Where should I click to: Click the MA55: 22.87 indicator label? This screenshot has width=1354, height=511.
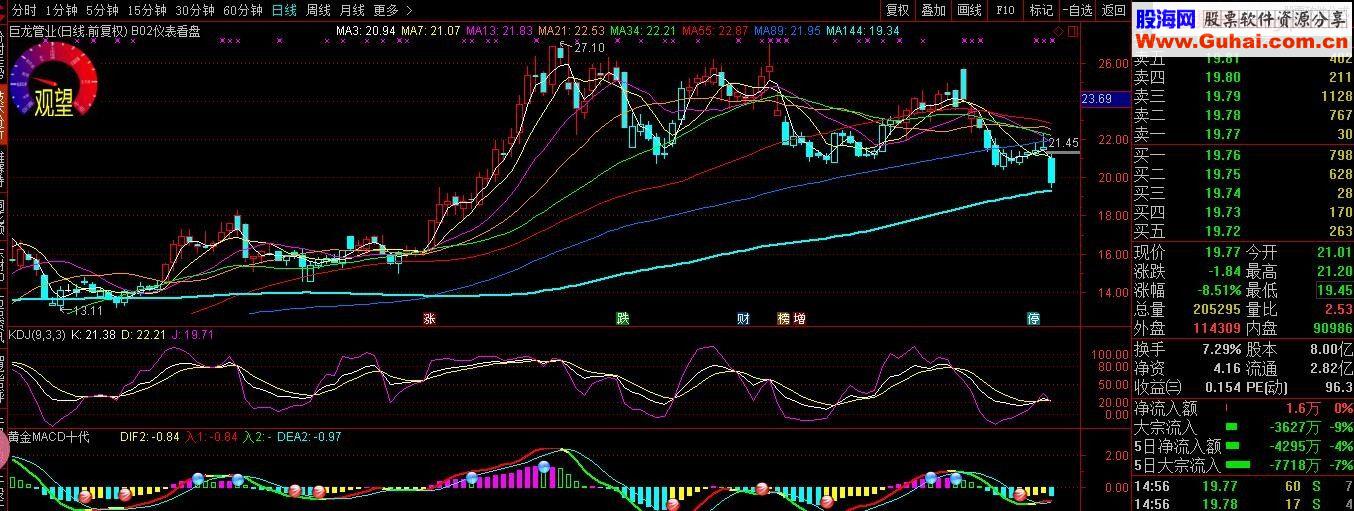click(x=715, y=31)
